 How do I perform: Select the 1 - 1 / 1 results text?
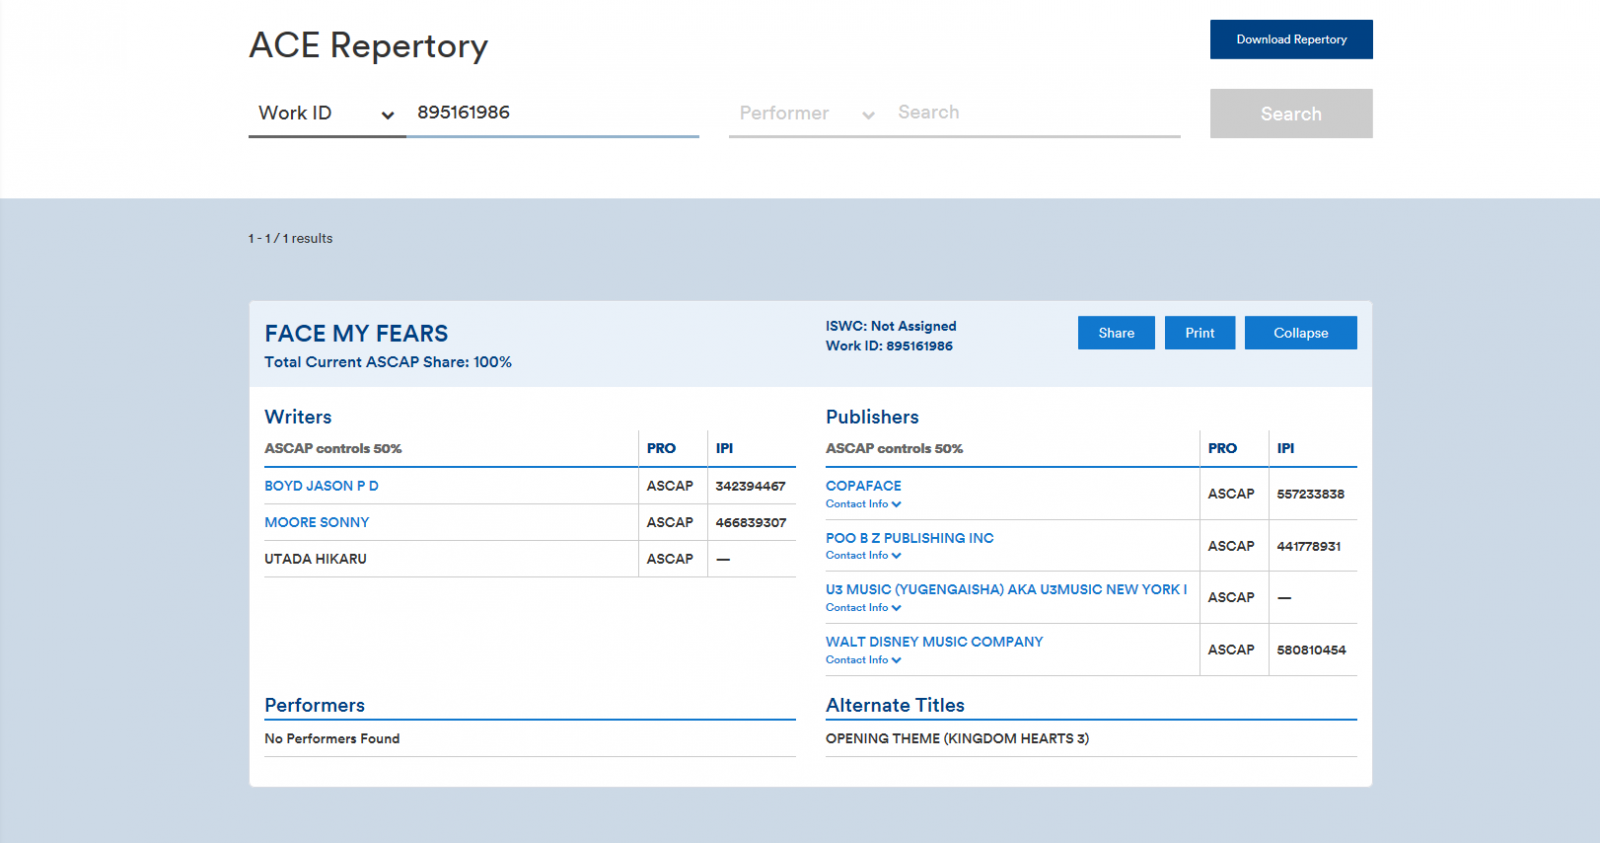click(x=290, y=238)
